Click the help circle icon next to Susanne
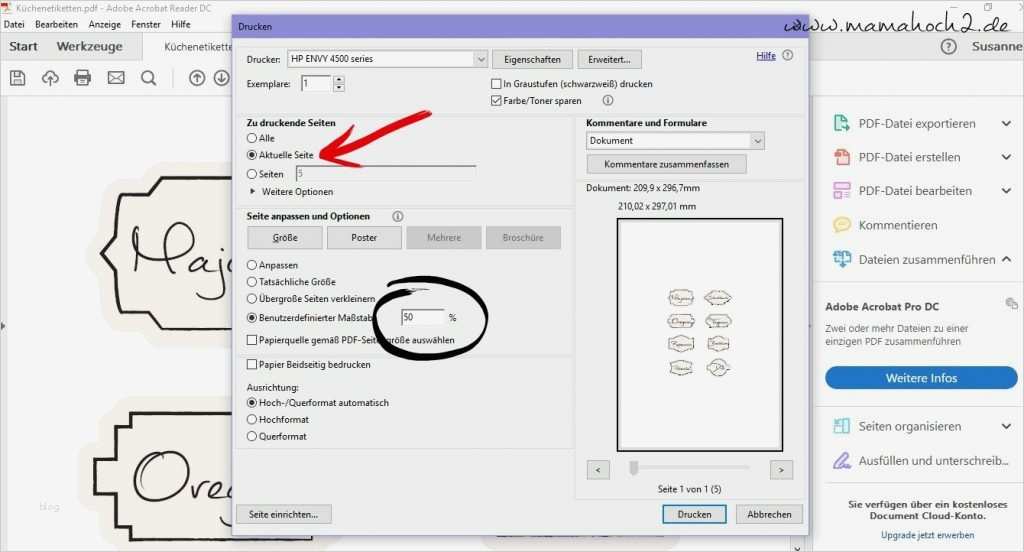Screen dimensions: 1024x552 [x=948, y=46]
